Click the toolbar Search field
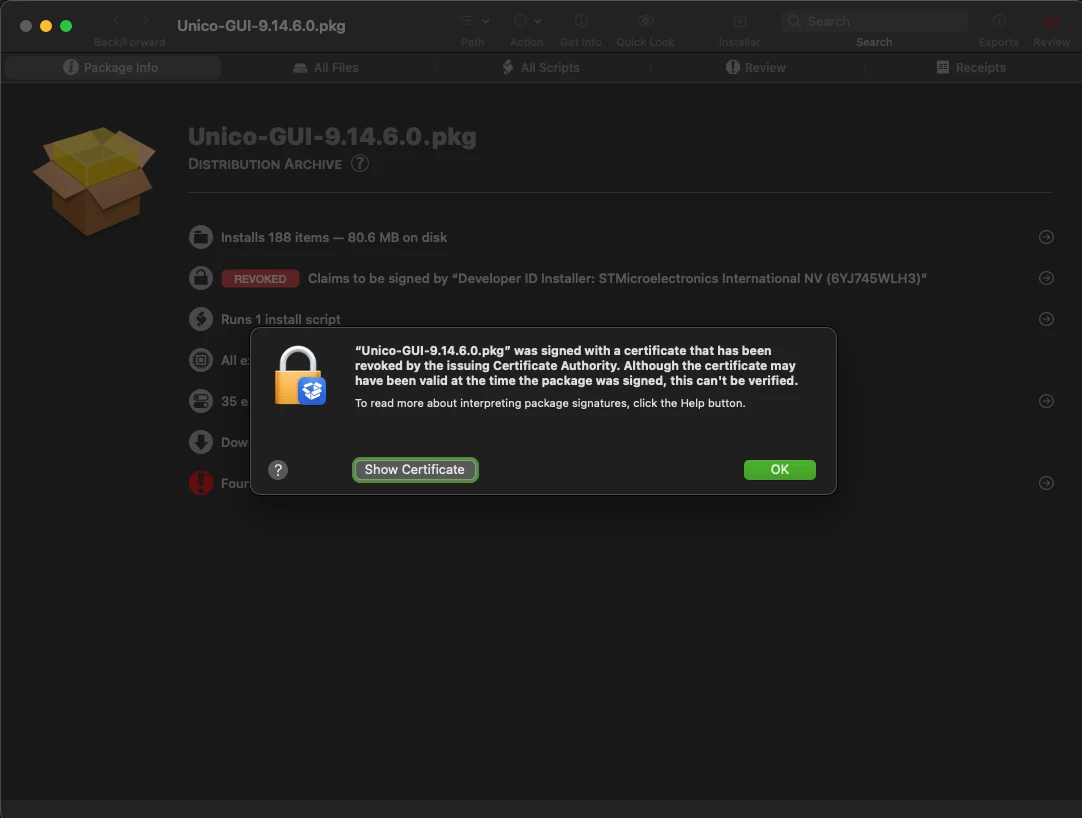This screenshot has width=1082, height=818. coord(874,21)
